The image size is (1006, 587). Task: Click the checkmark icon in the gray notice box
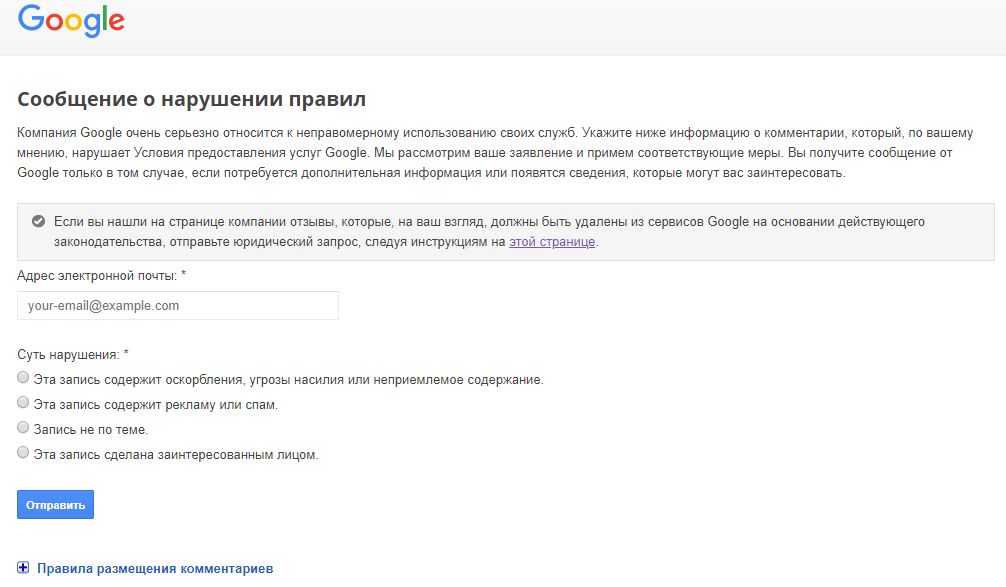coord(38,221)
